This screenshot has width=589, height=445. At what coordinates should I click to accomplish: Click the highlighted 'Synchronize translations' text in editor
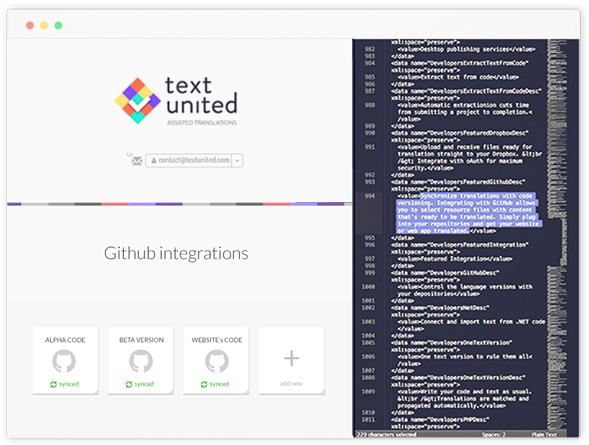coord(468,213)
